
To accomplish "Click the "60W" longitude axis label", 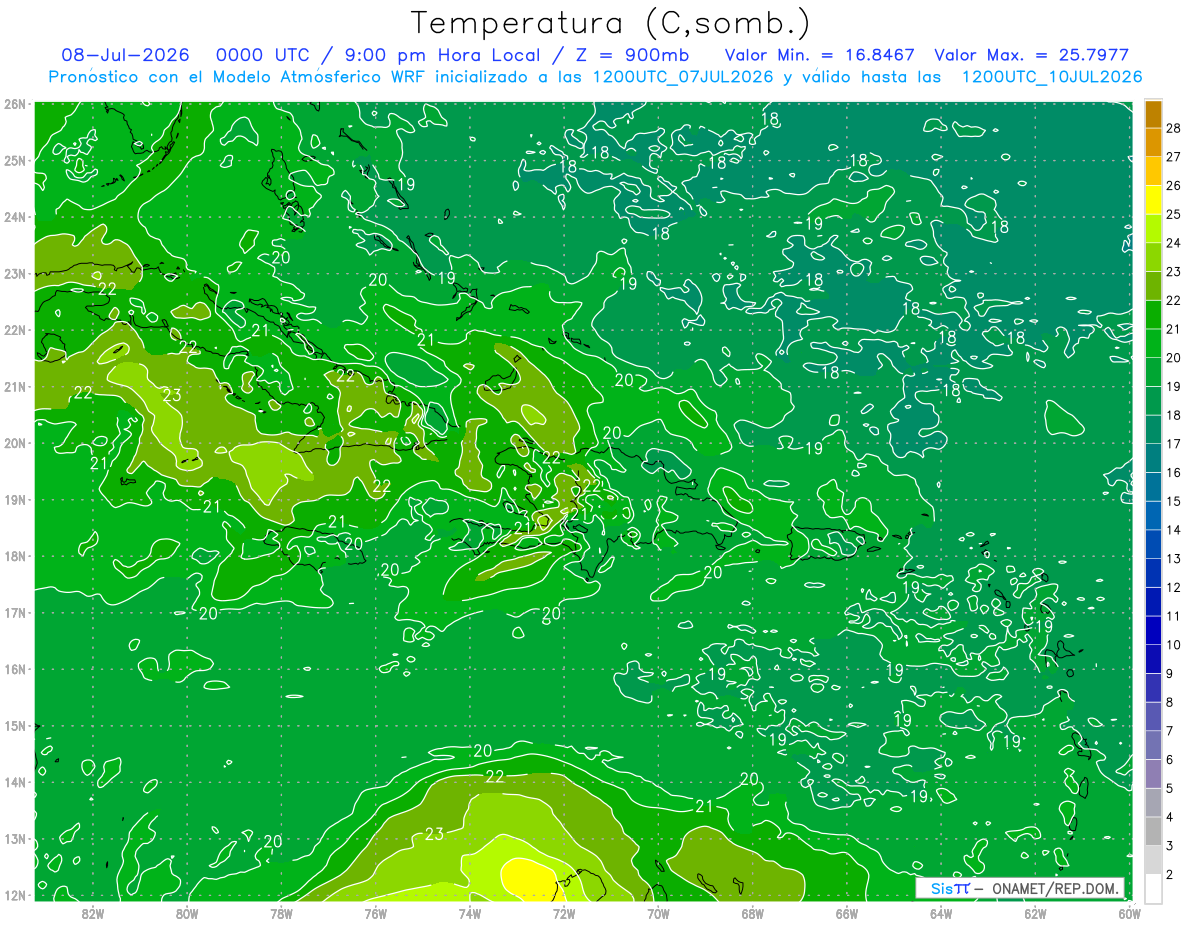I will click(1129, 912).
